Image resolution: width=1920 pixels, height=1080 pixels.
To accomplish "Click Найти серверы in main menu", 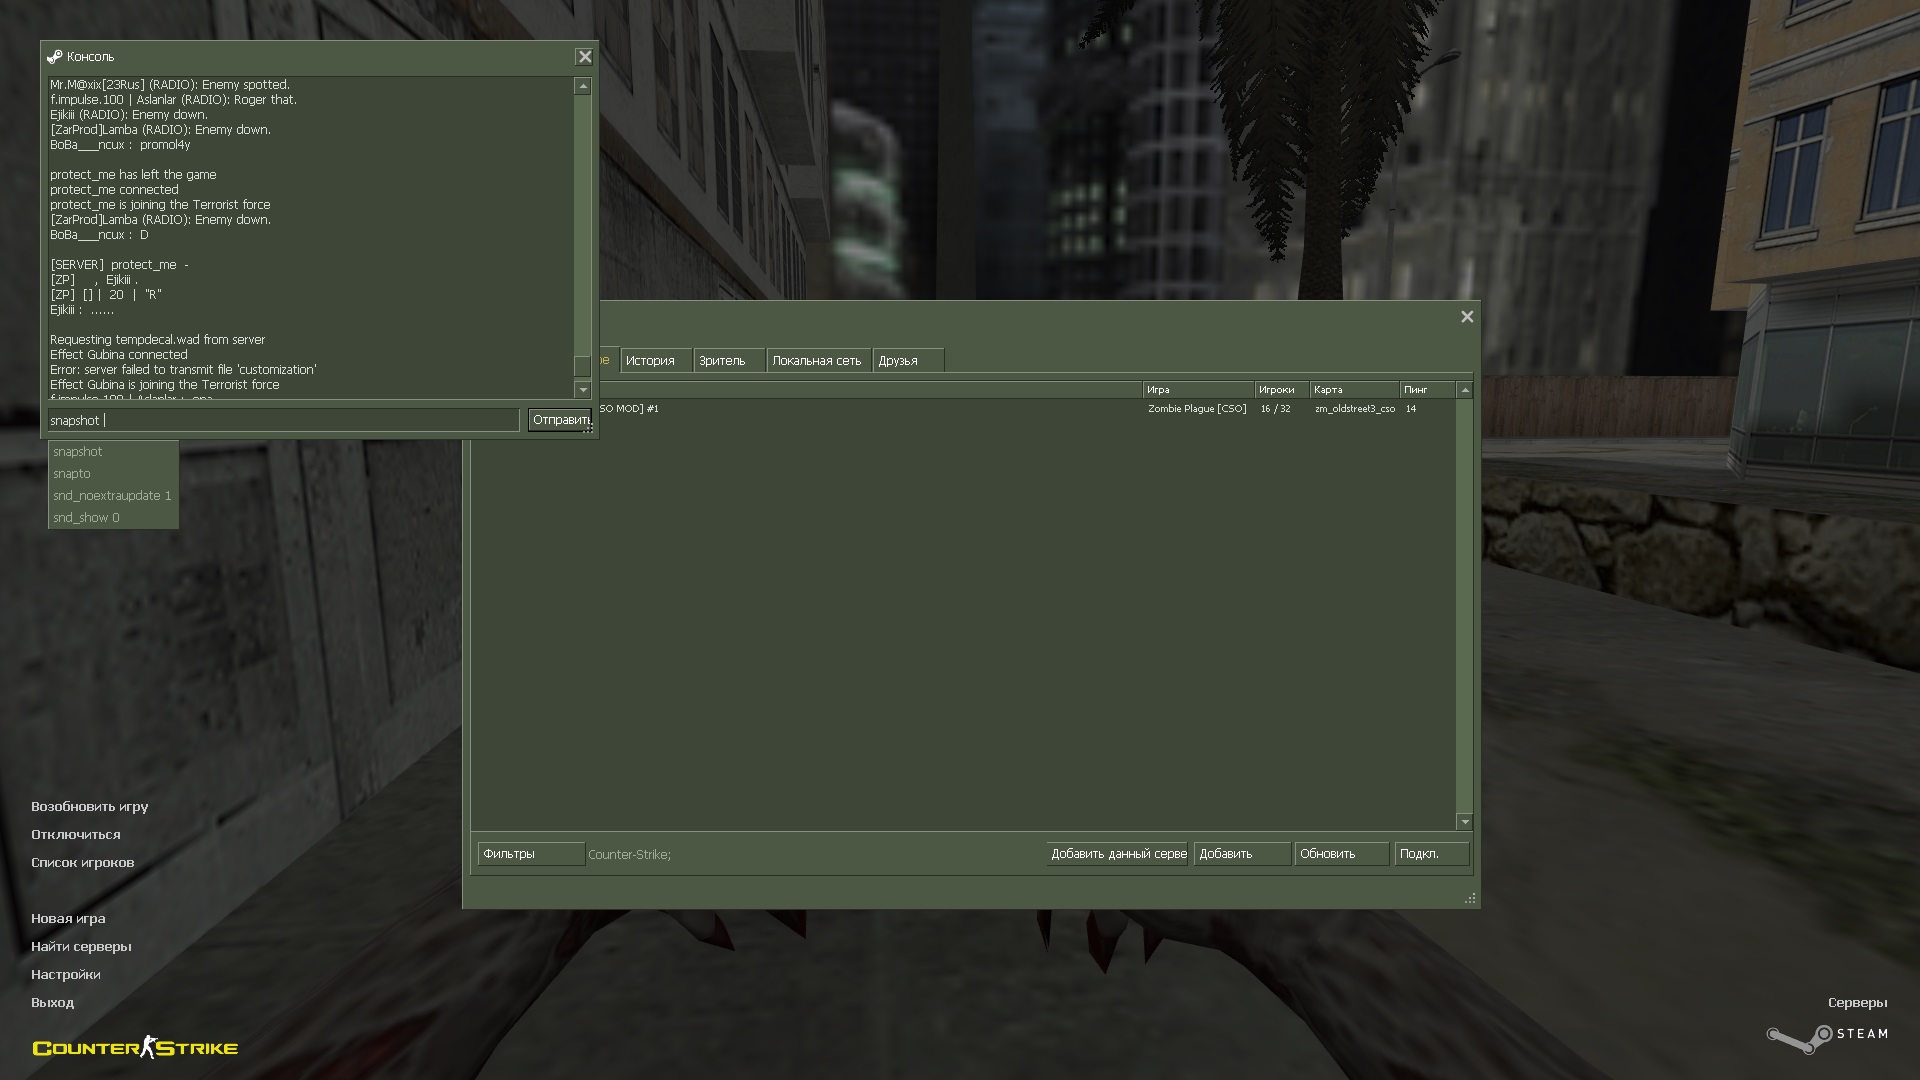I will (x=81, y=947).
